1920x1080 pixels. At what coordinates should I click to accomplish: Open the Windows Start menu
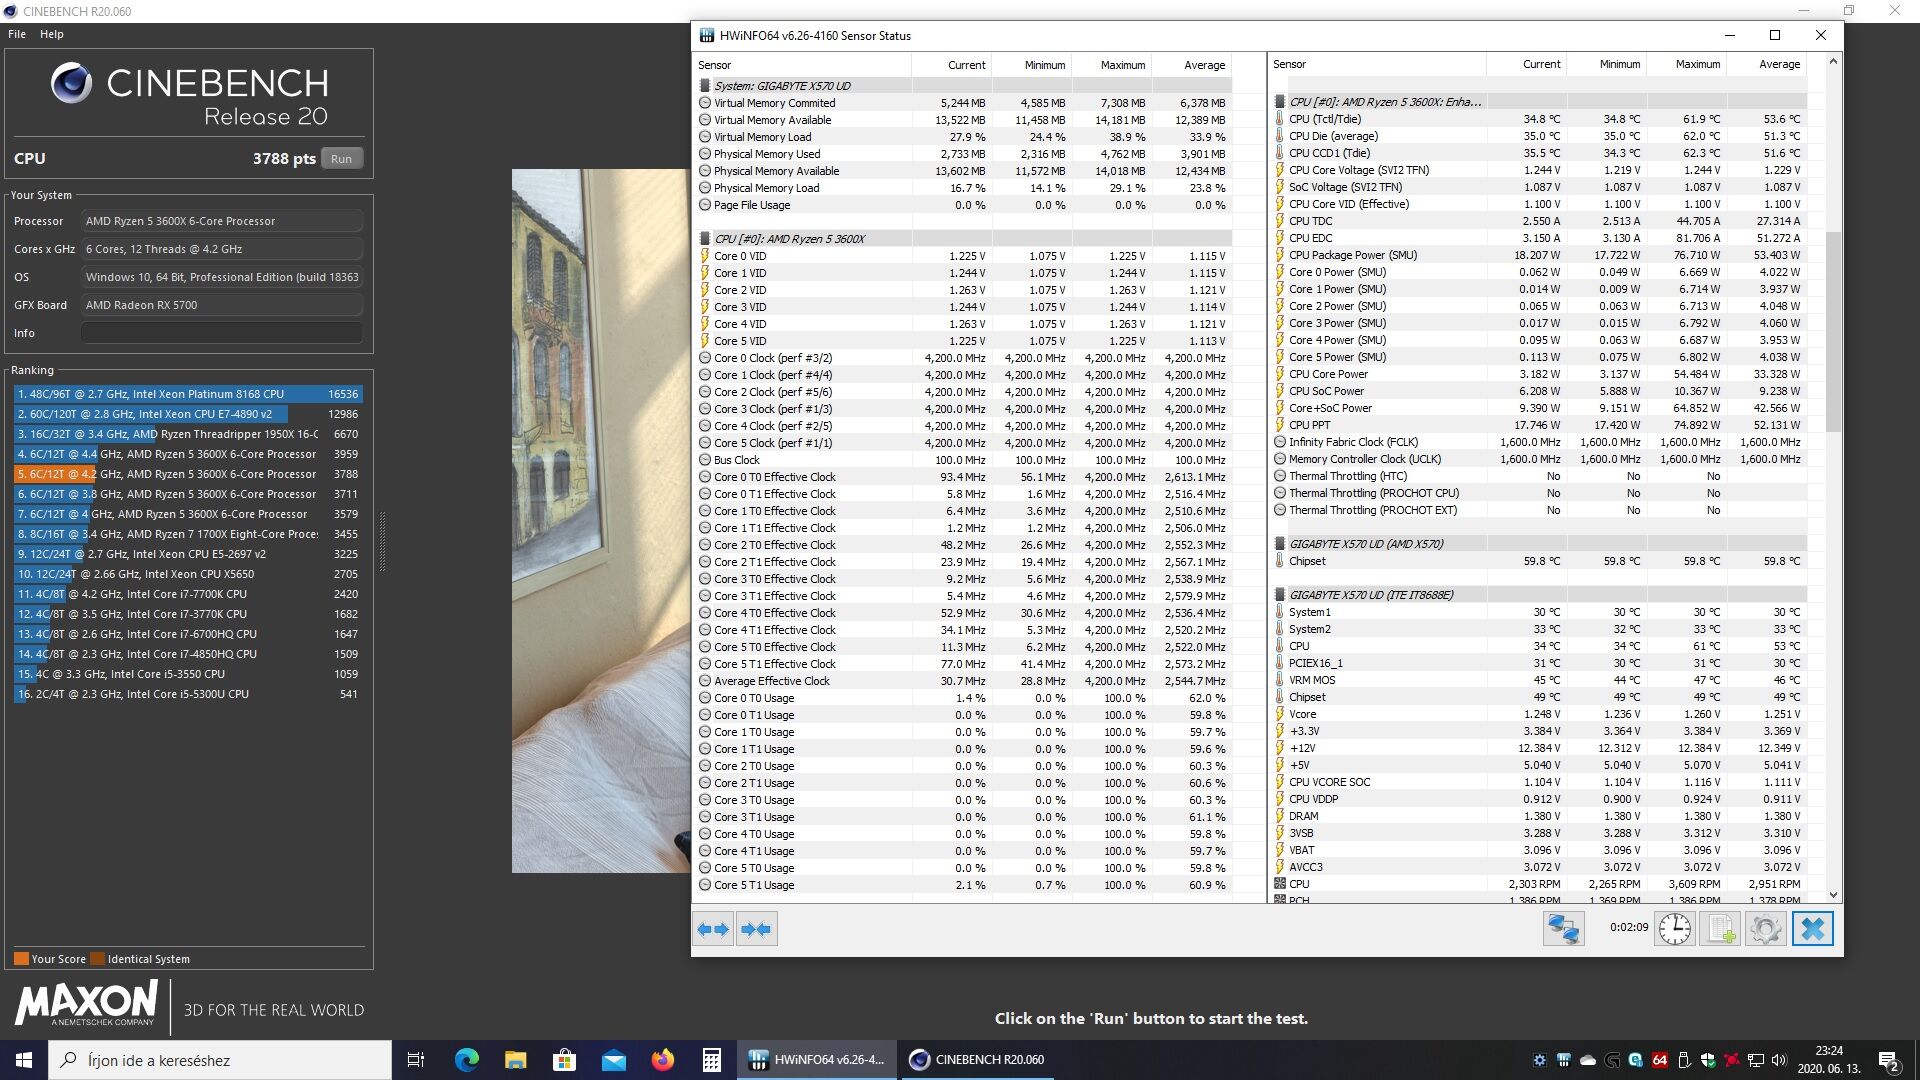(24, 1060)
